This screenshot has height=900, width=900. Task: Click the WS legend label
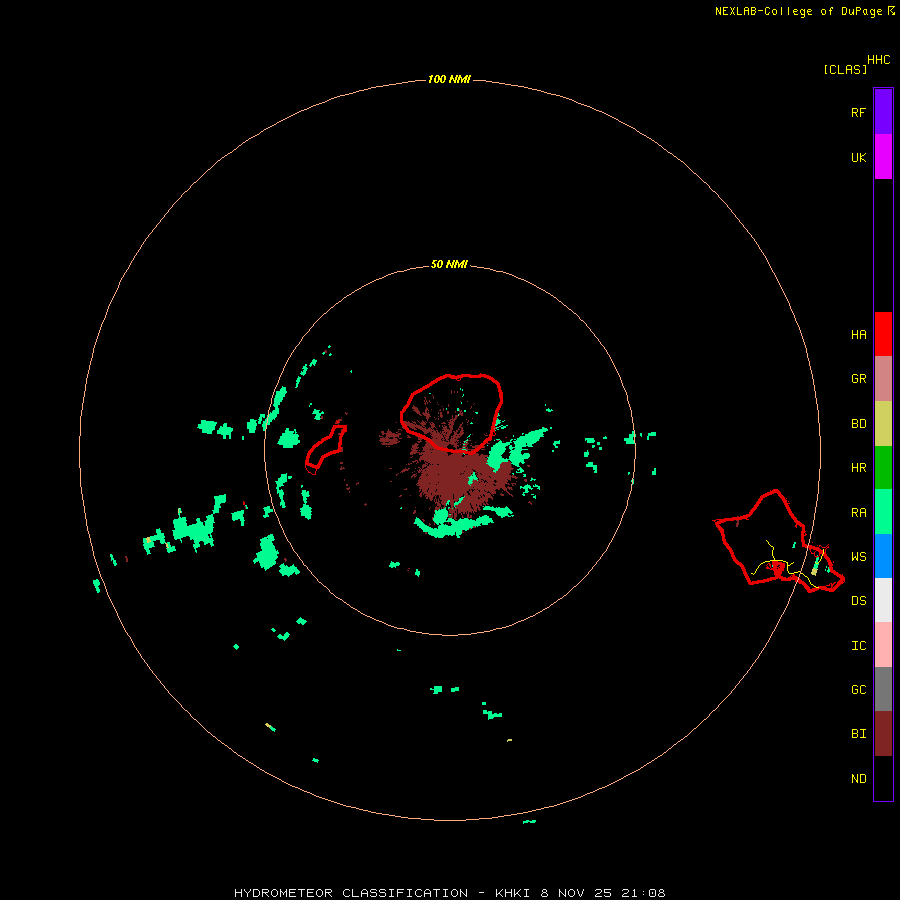pos(858,557)
